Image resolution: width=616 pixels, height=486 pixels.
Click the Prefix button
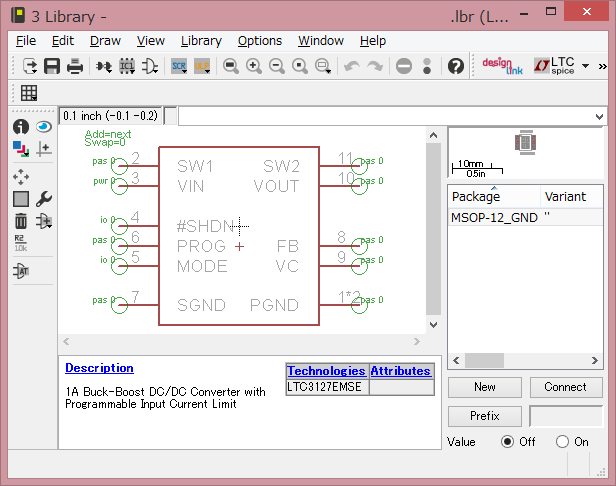[x=485, y=416]
